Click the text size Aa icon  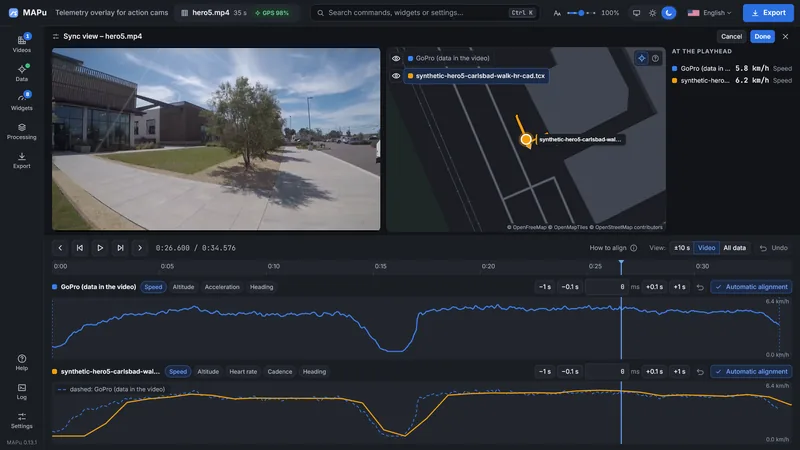(557, 13)
